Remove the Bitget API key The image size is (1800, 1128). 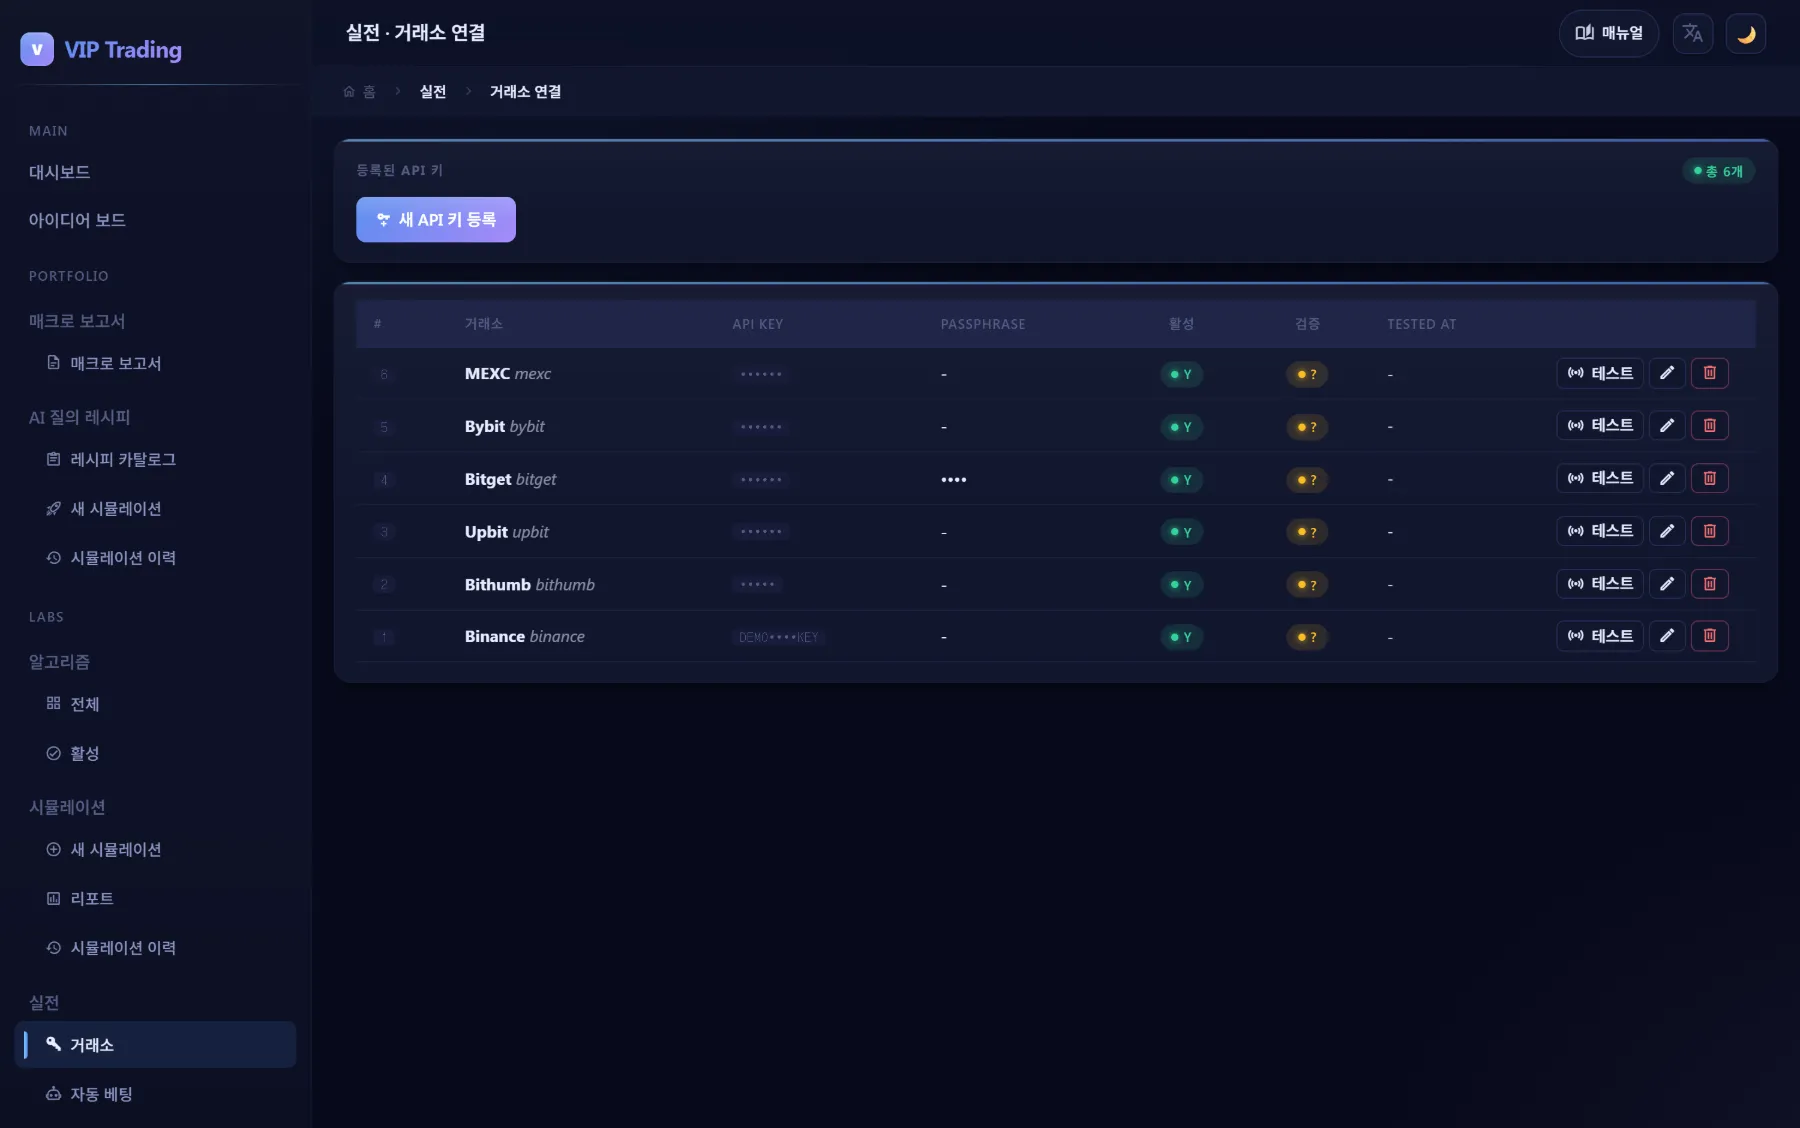click(1710, 478)
